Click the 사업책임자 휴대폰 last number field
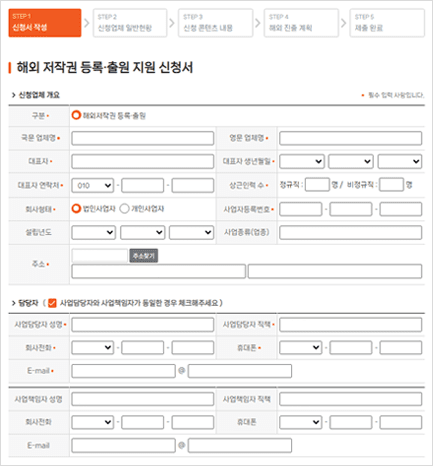Screen dimensions: 433x466 point(401,422)
